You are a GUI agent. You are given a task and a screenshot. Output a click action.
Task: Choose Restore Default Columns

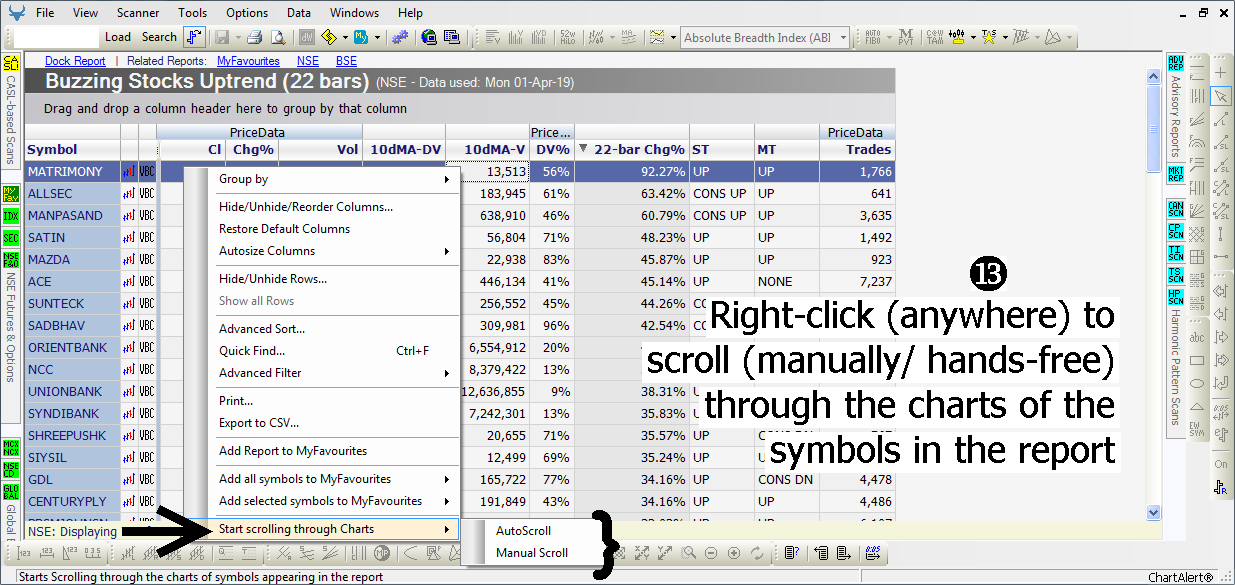tap(335, 229)
